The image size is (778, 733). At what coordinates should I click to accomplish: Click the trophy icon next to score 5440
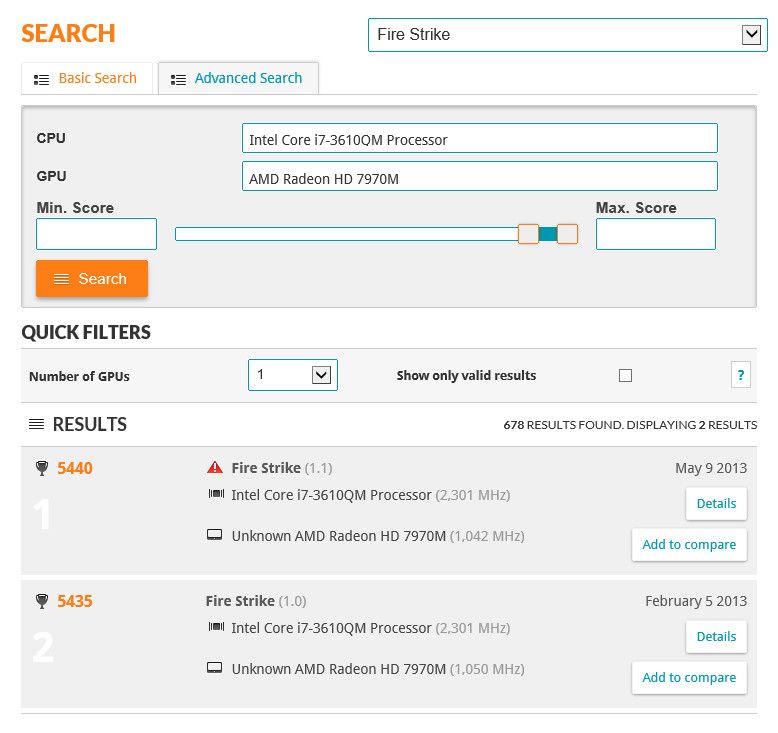pos(41,468)
